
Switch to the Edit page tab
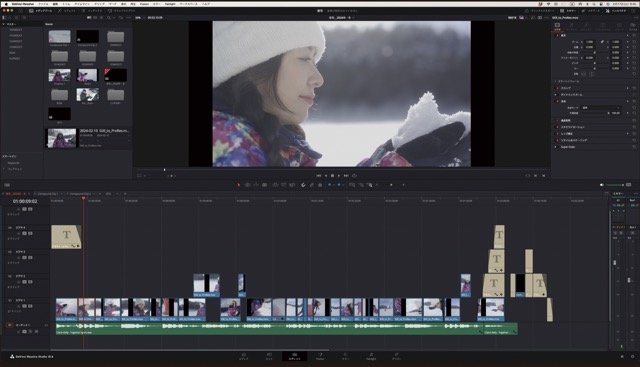[x=294, y=356]
